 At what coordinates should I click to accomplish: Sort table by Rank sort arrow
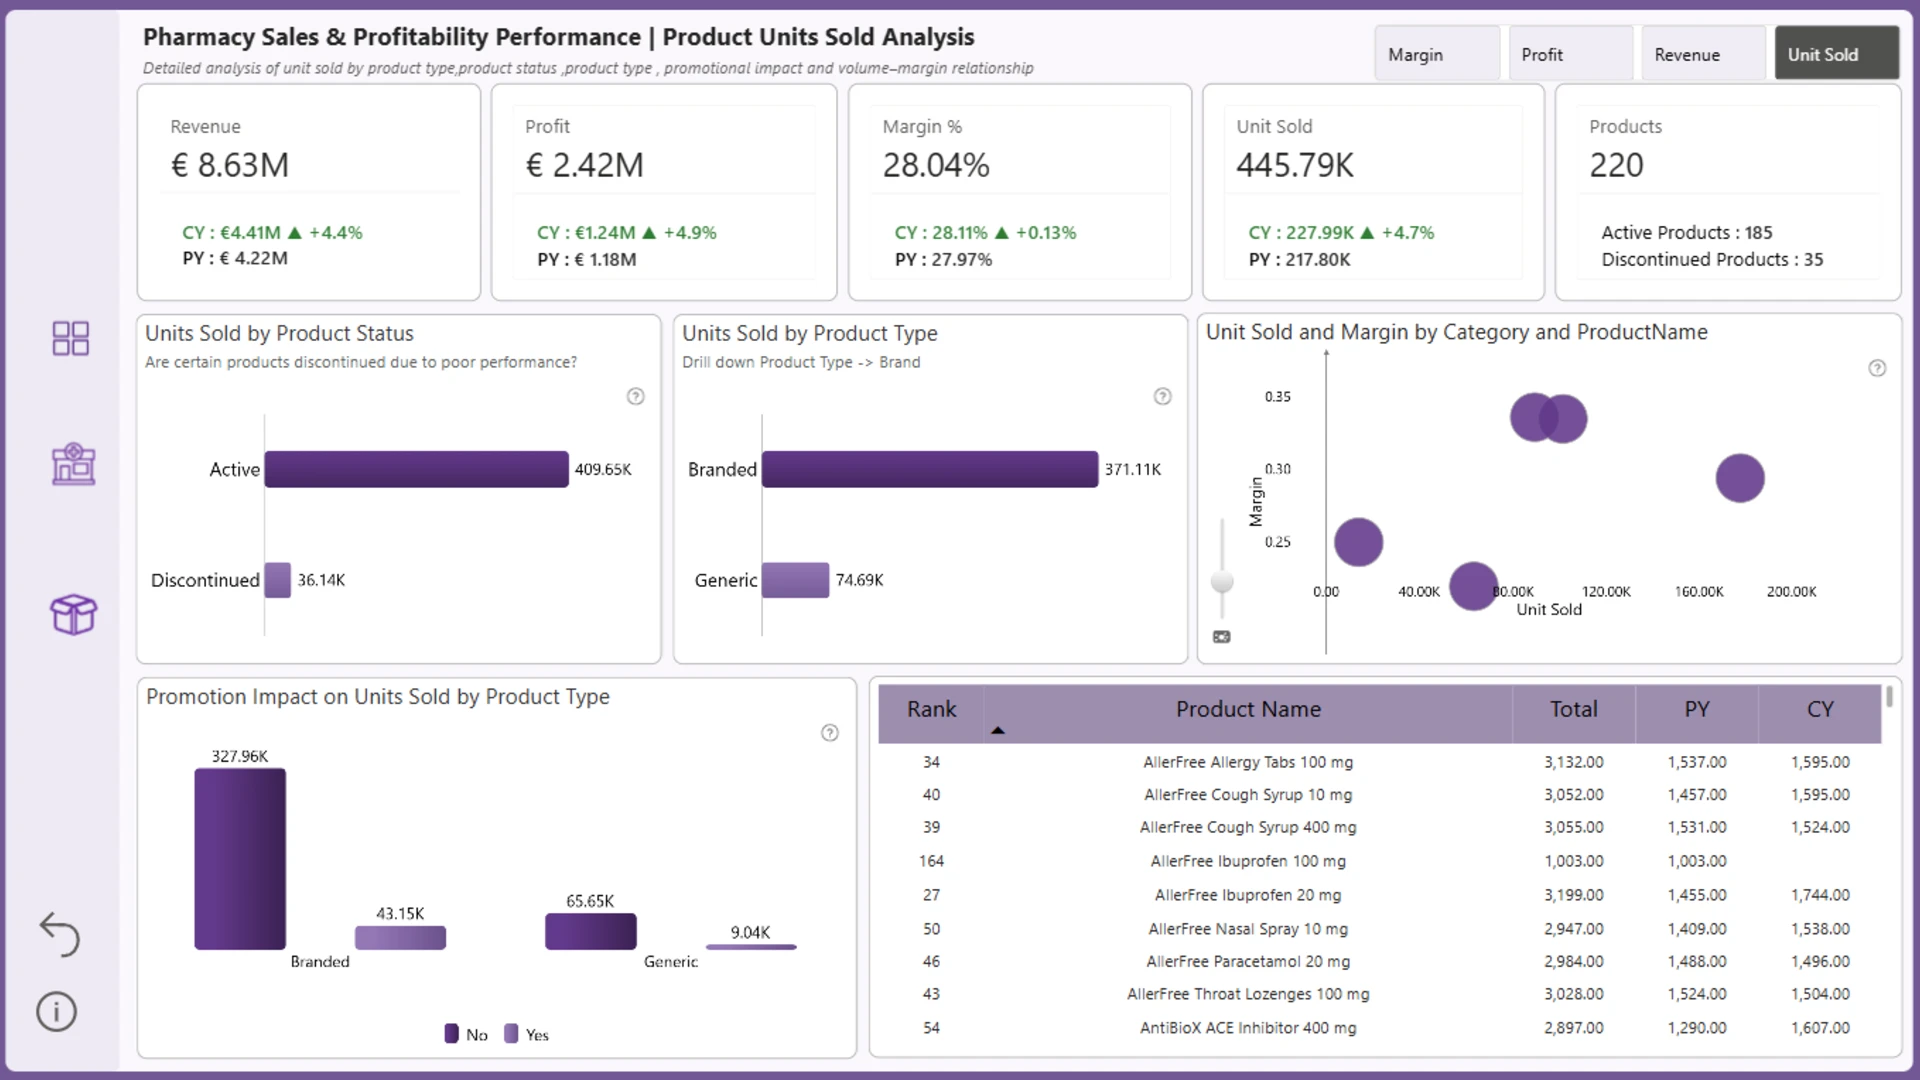click(x=997, y=731)
